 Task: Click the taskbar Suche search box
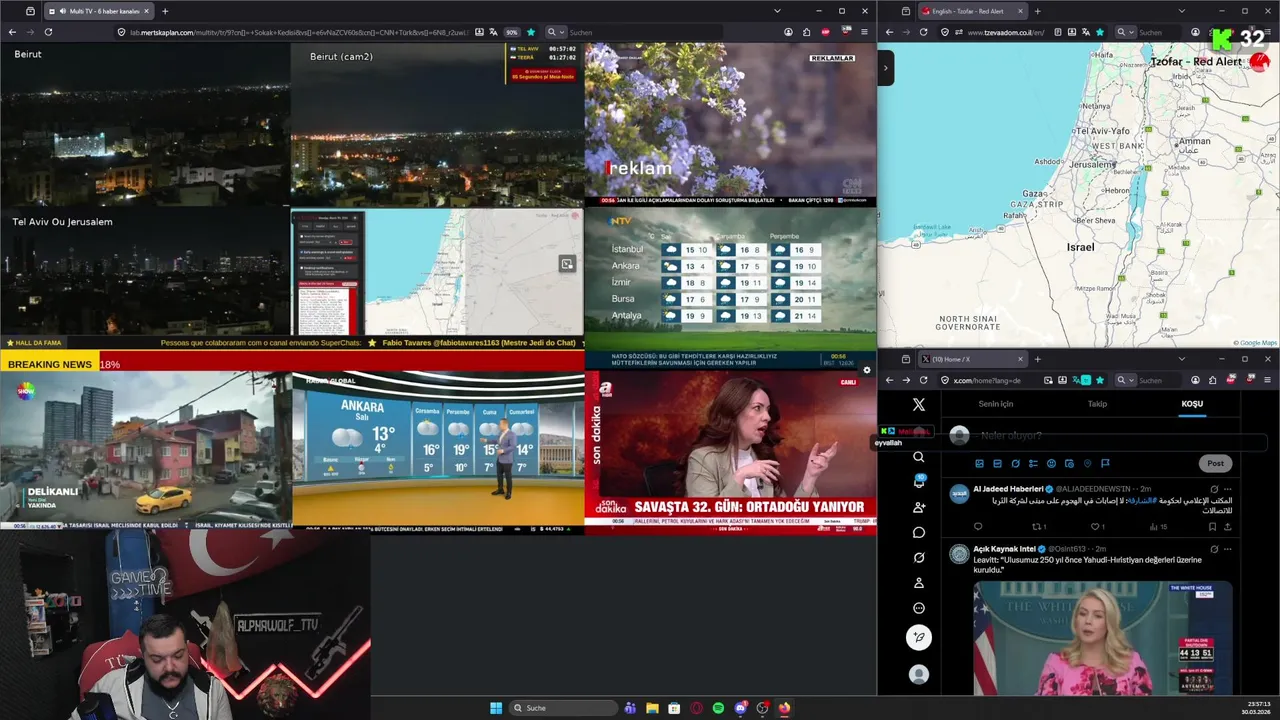coord(563,708)
